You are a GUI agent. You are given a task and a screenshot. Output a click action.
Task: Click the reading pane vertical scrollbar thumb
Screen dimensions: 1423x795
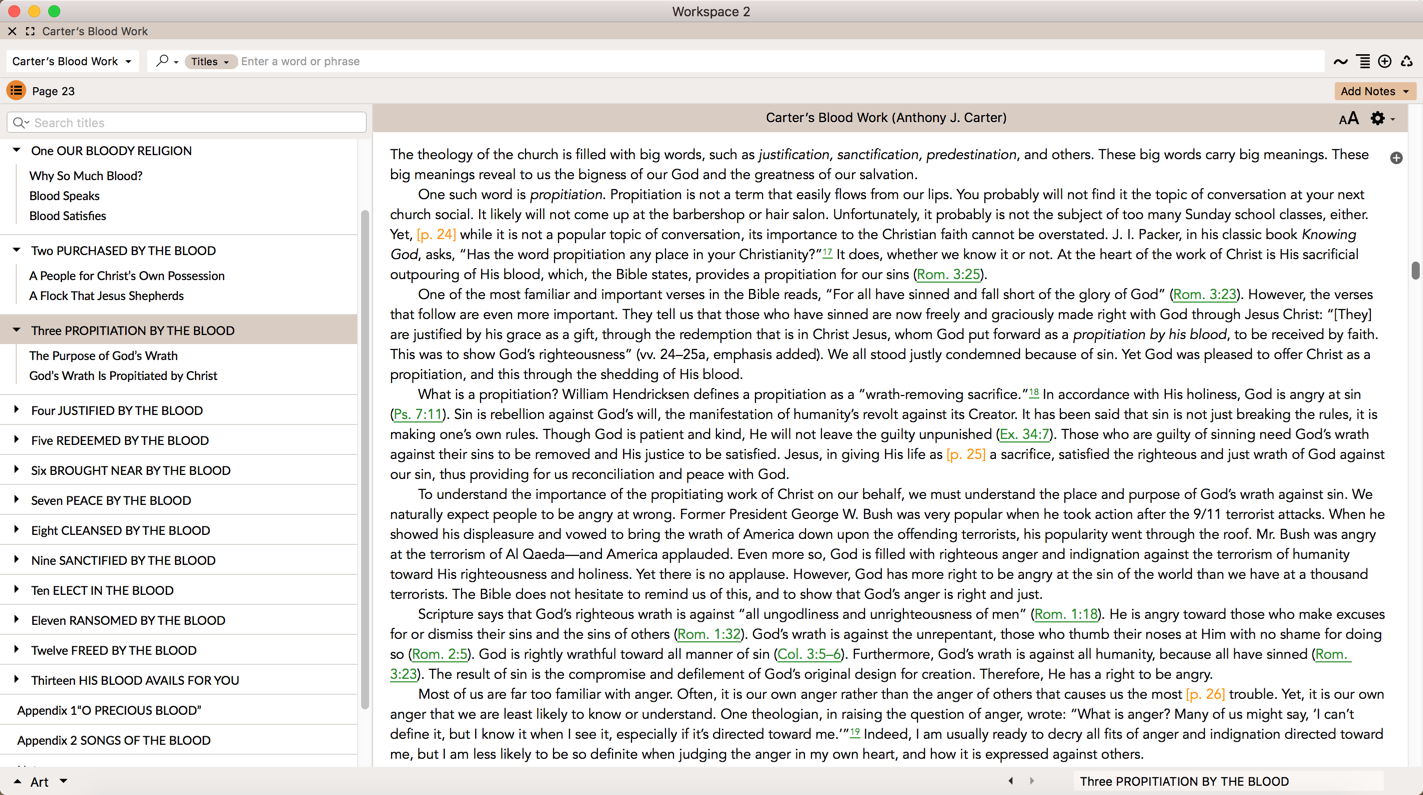[x=1415, y=270]
